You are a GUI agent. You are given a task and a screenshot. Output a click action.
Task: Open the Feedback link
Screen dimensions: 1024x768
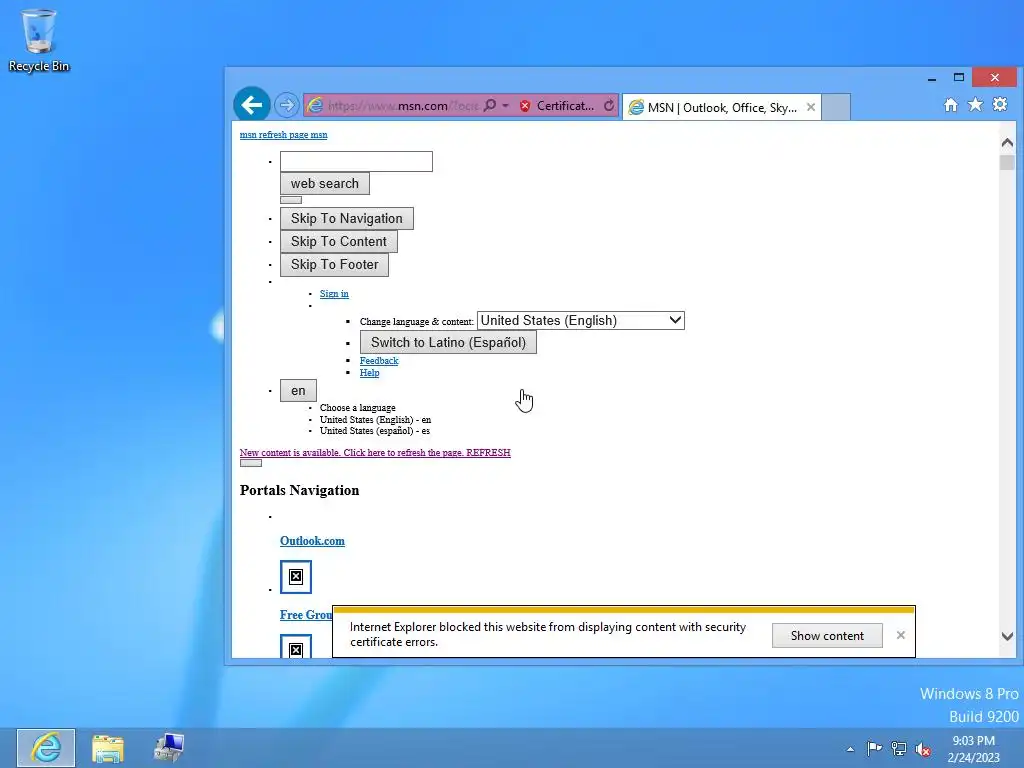(379, 360)
